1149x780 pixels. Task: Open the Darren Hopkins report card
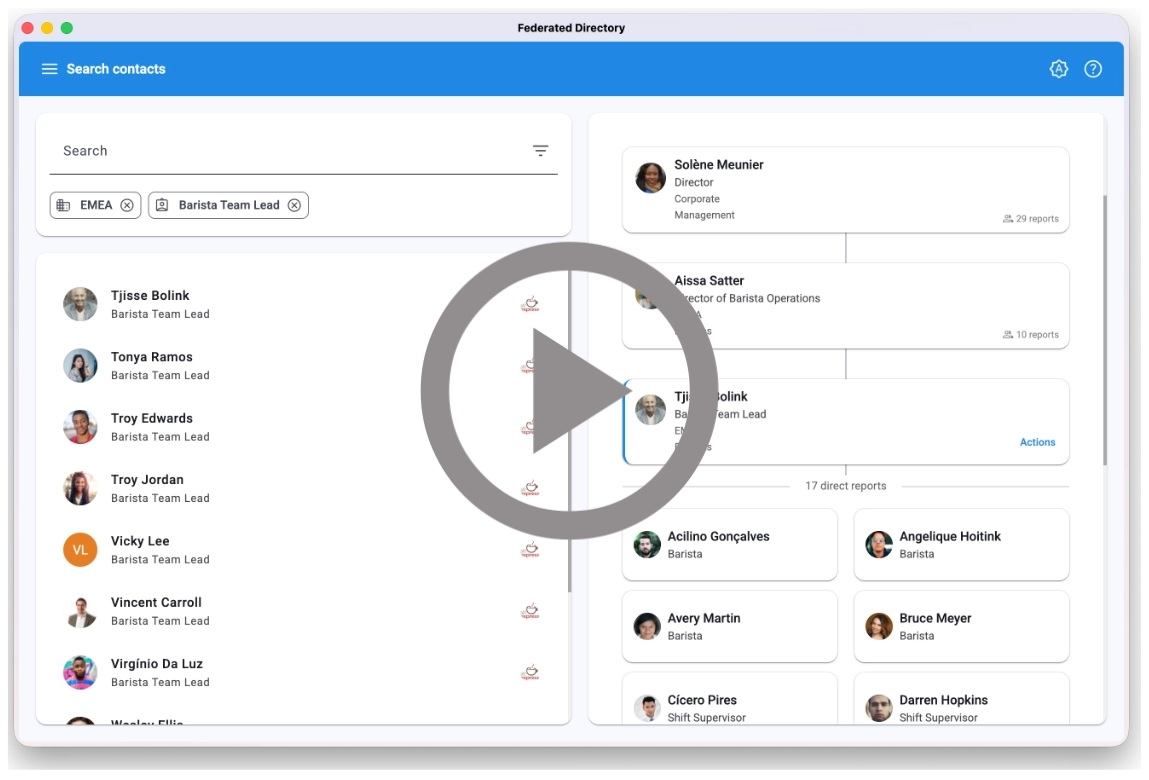(961, 699)
